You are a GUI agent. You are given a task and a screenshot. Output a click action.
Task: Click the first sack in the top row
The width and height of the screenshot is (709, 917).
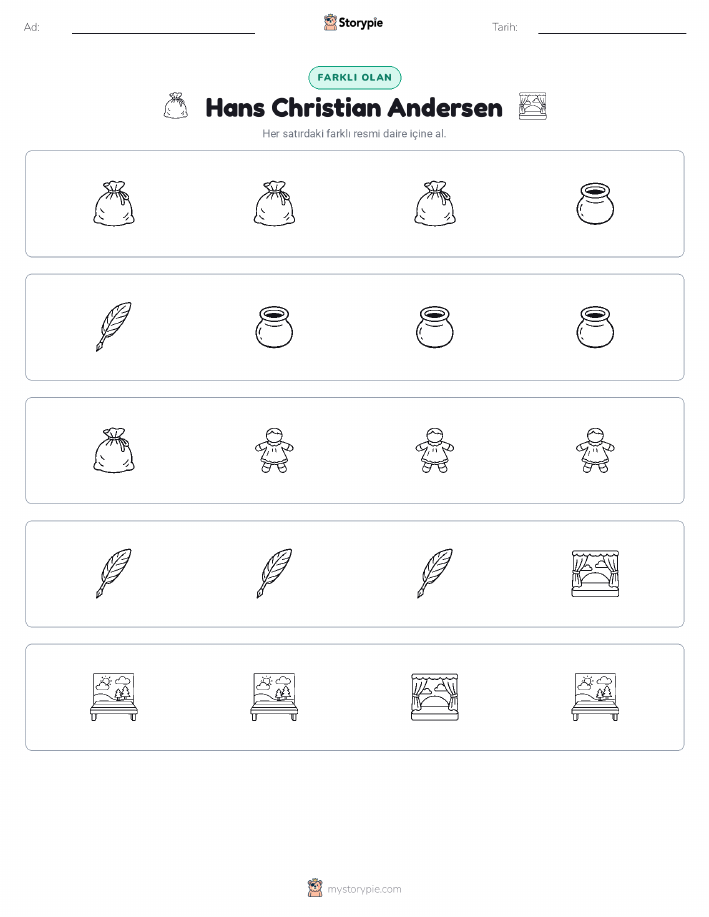[114, 203]
